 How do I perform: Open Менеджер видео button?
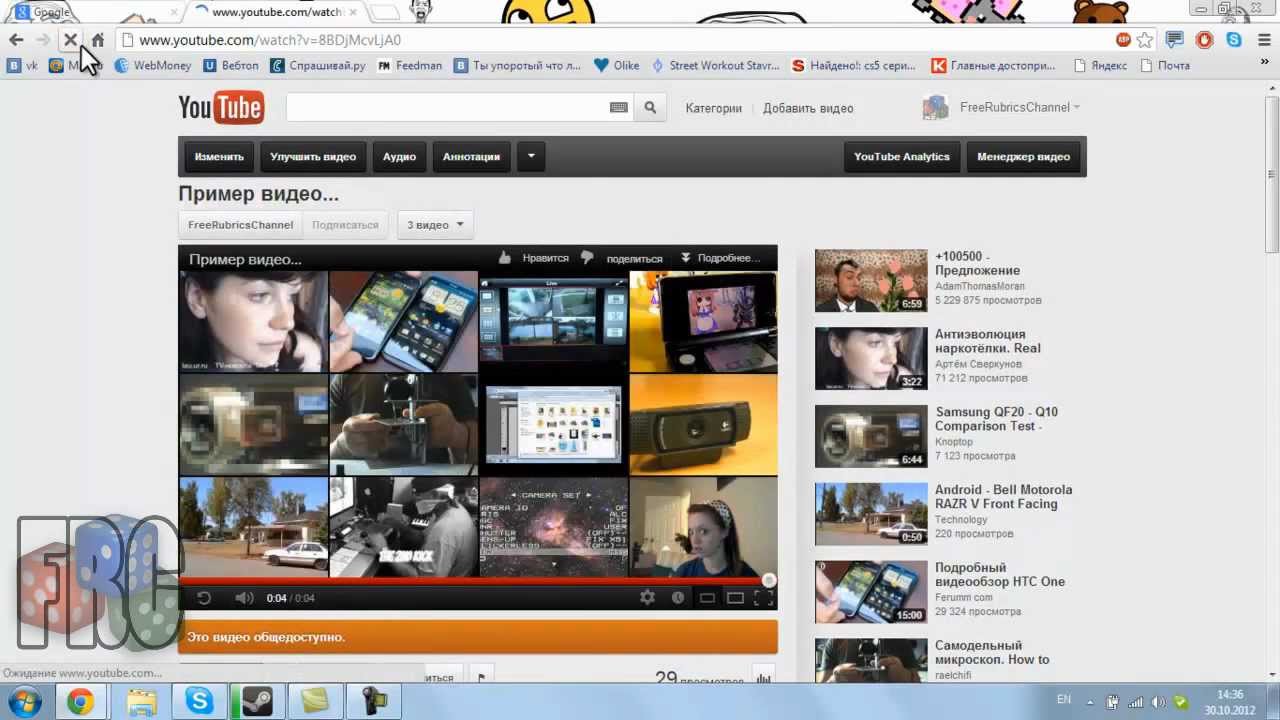(x=1024, y=157)
